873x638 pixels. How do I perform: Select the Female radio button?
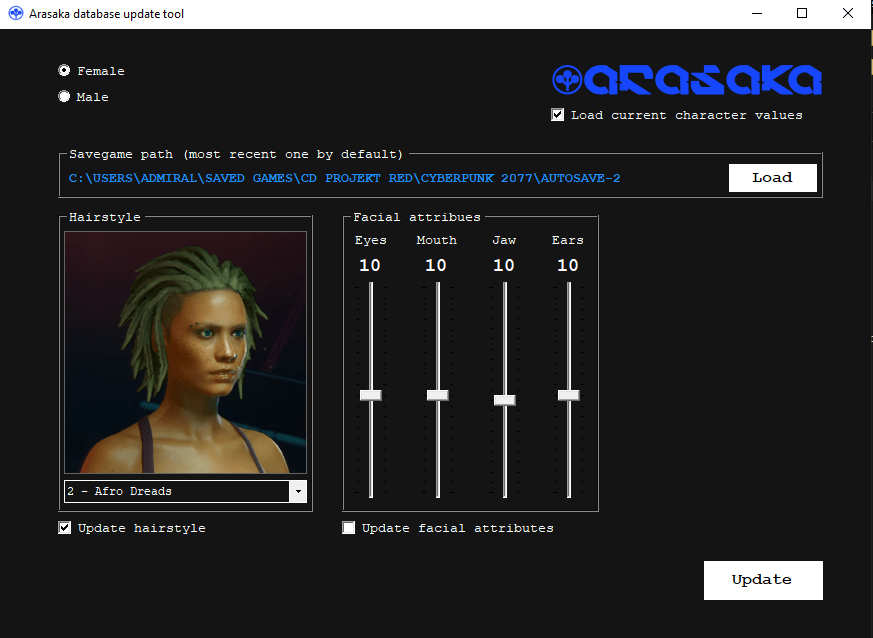[65, 71]
